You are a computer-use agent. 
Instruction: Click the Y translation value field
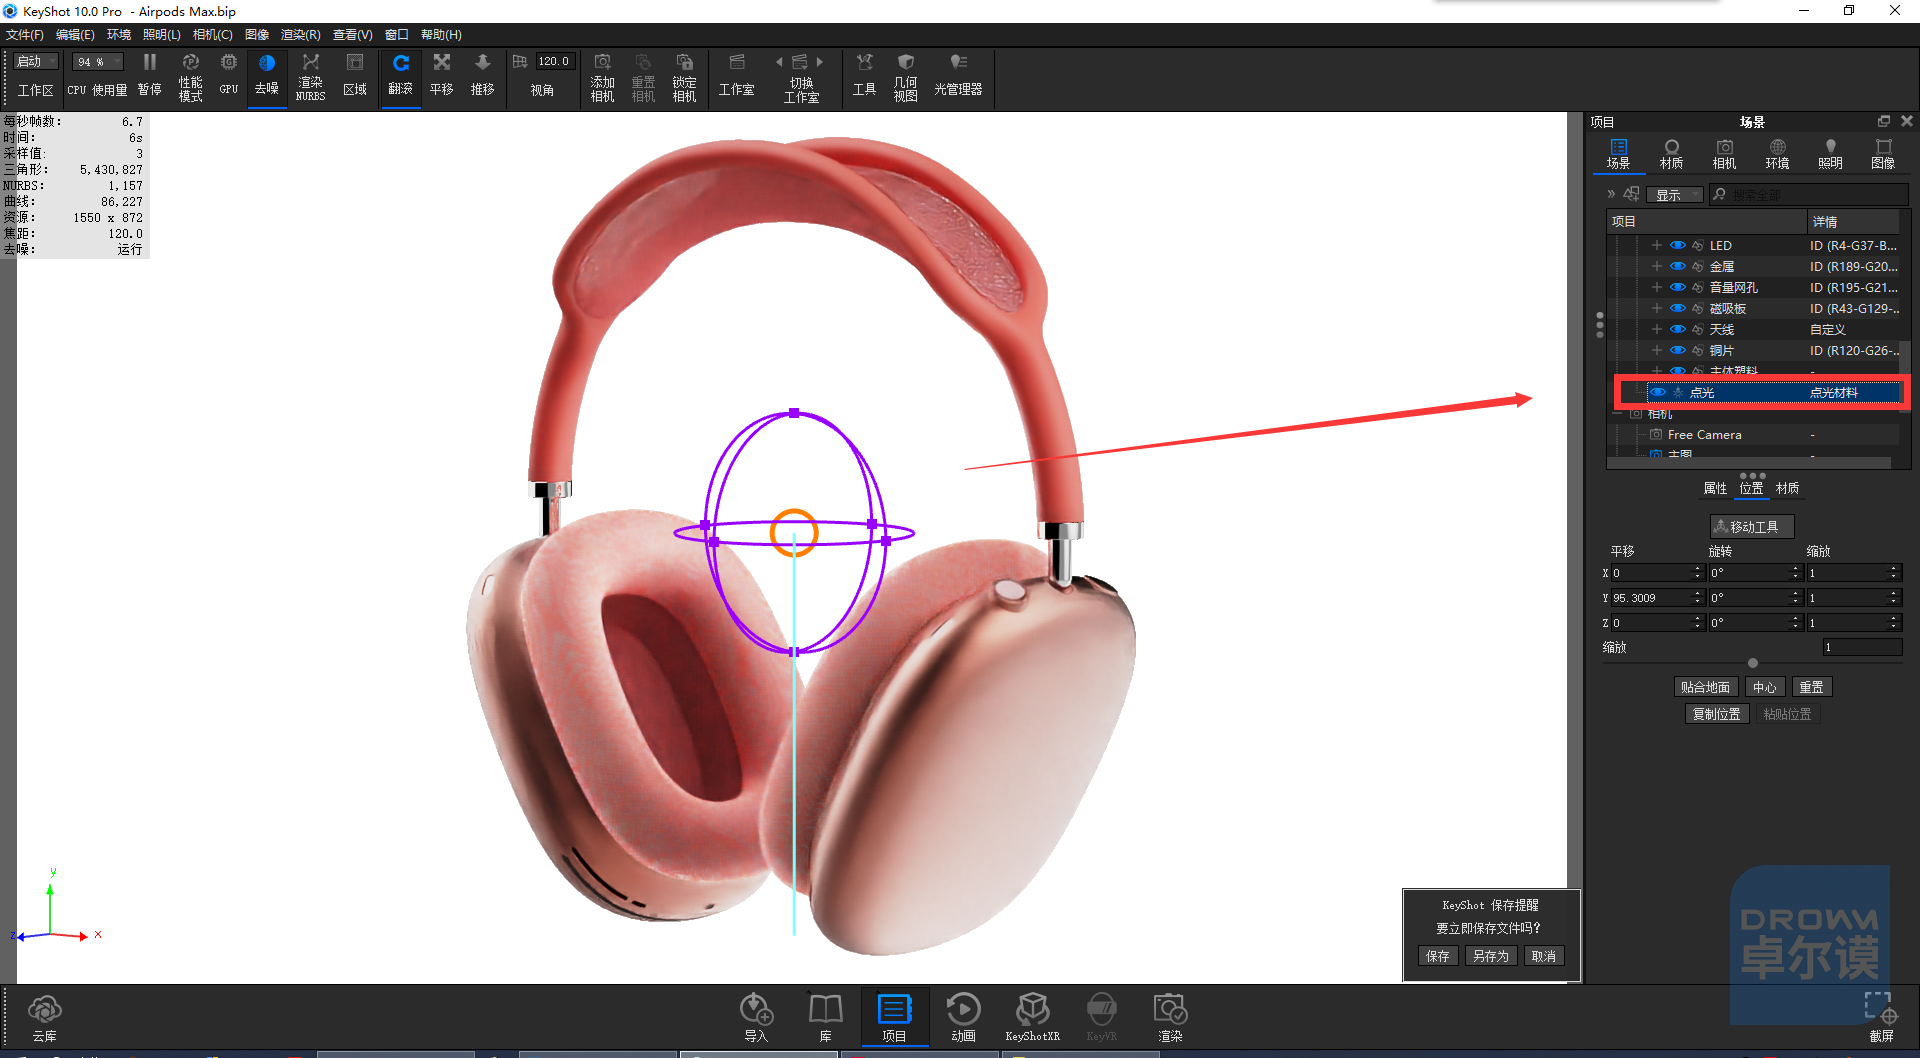pos(1650,598)
